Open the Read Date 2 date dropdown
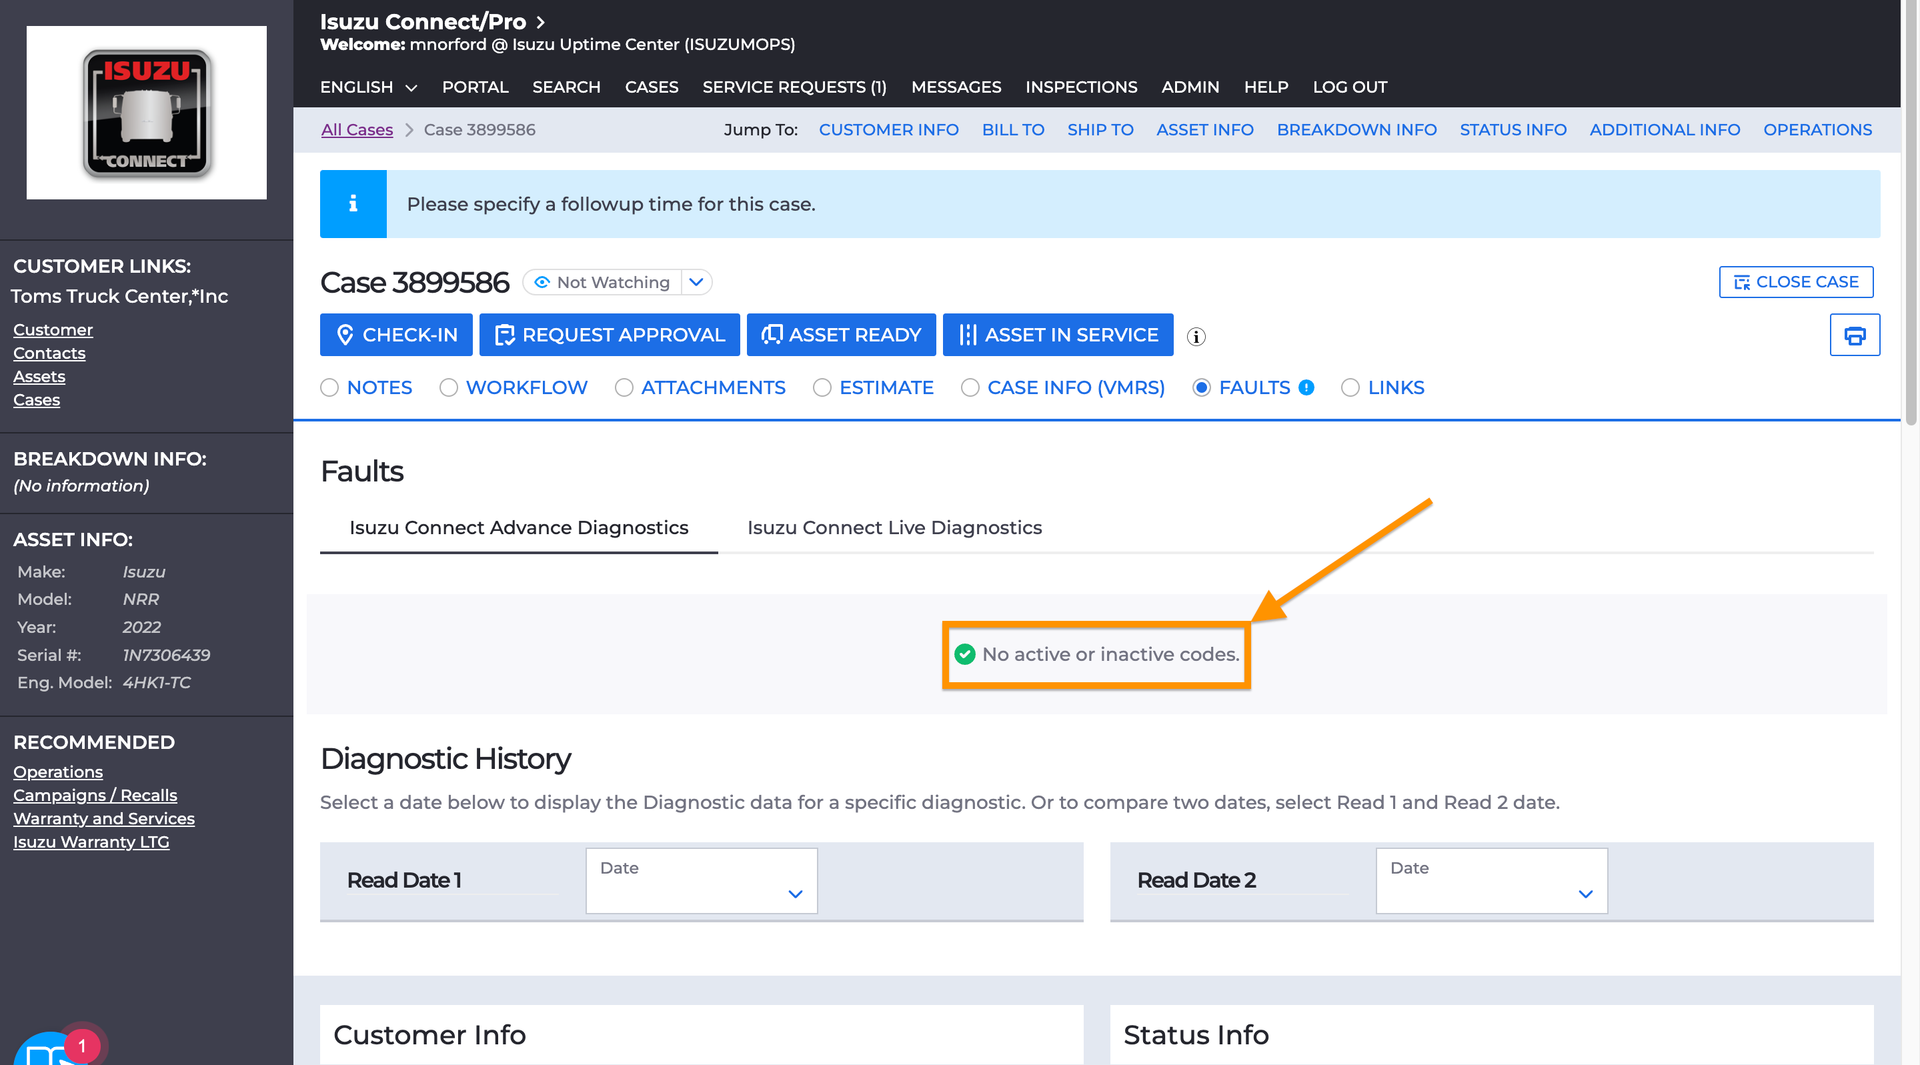This screenshot has height=1065, width=1920. coord(1491,881)
